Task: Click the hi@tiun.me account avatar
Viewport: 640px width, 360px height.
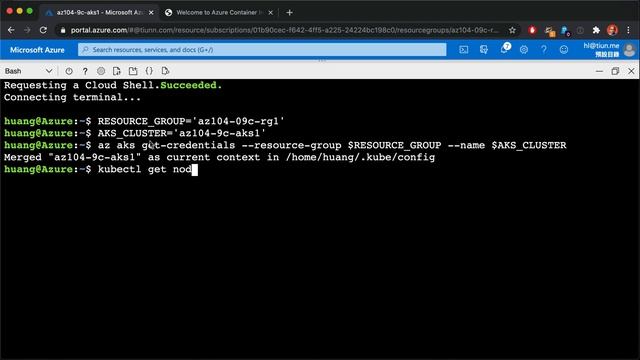Action: point(629,50)
